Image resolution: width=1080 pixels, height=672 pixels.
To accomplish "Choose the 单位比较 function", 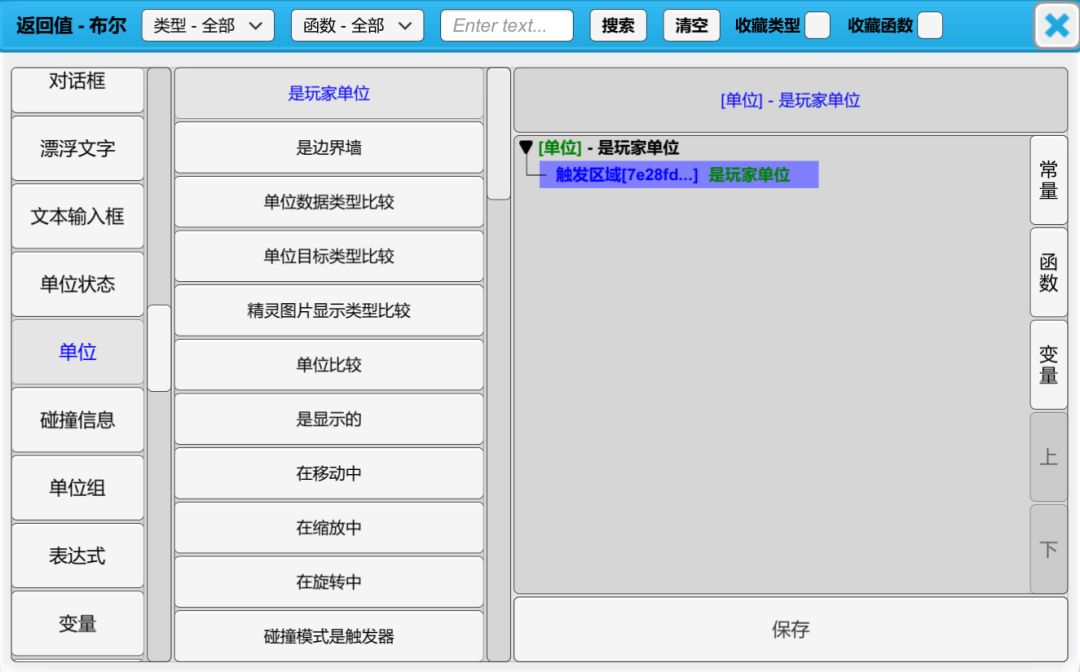I will [329, 365].
